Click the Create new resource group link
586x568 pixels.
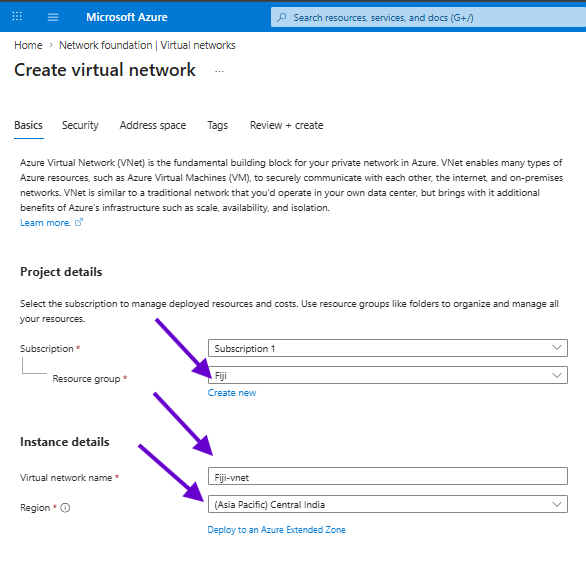(x=232, y=393)
